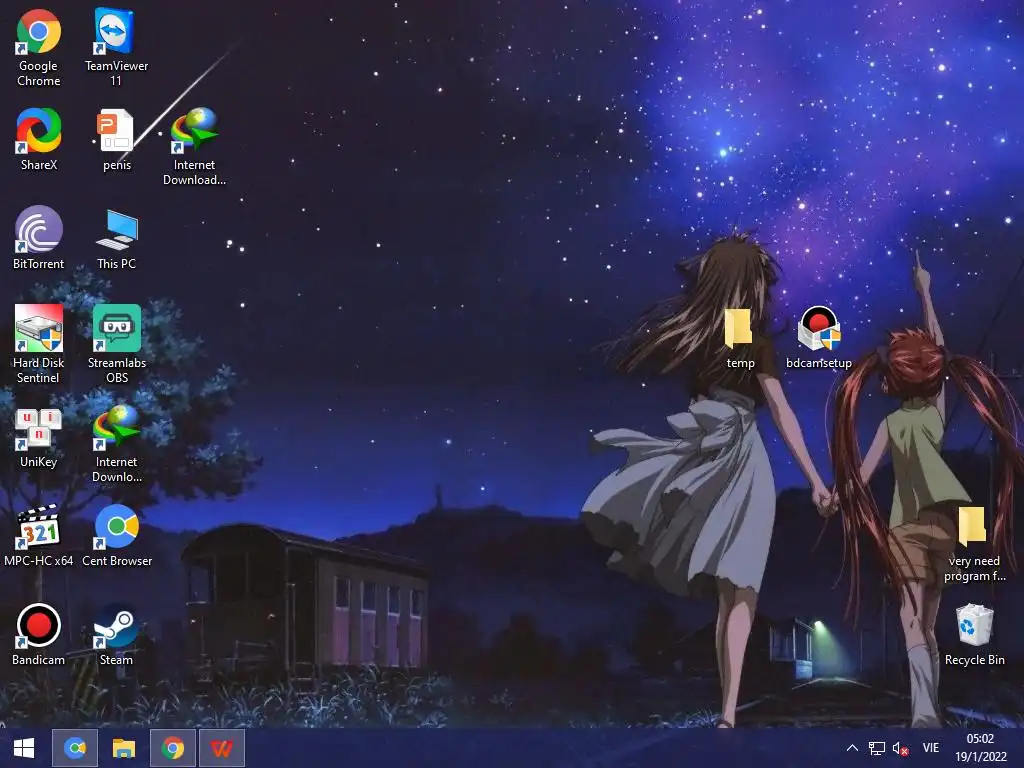Open the Windows Start menu
The image size is (1024, 768).
tap(24, 748)
